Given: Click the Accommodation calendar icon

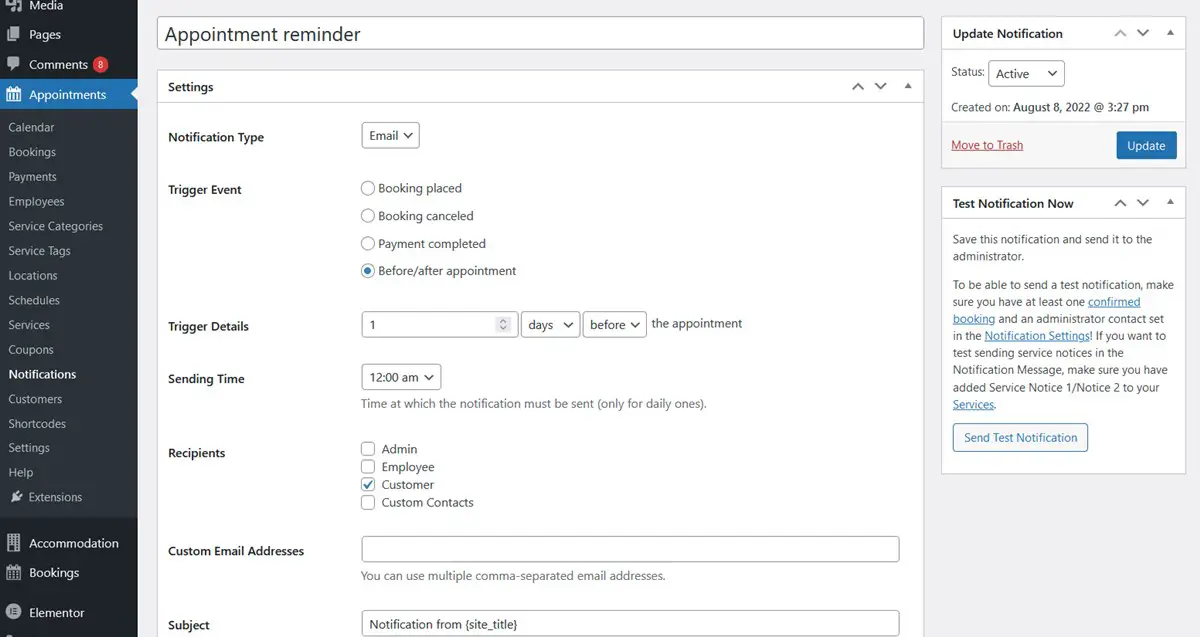Looking at the screenshot, I should click(13, 543).
